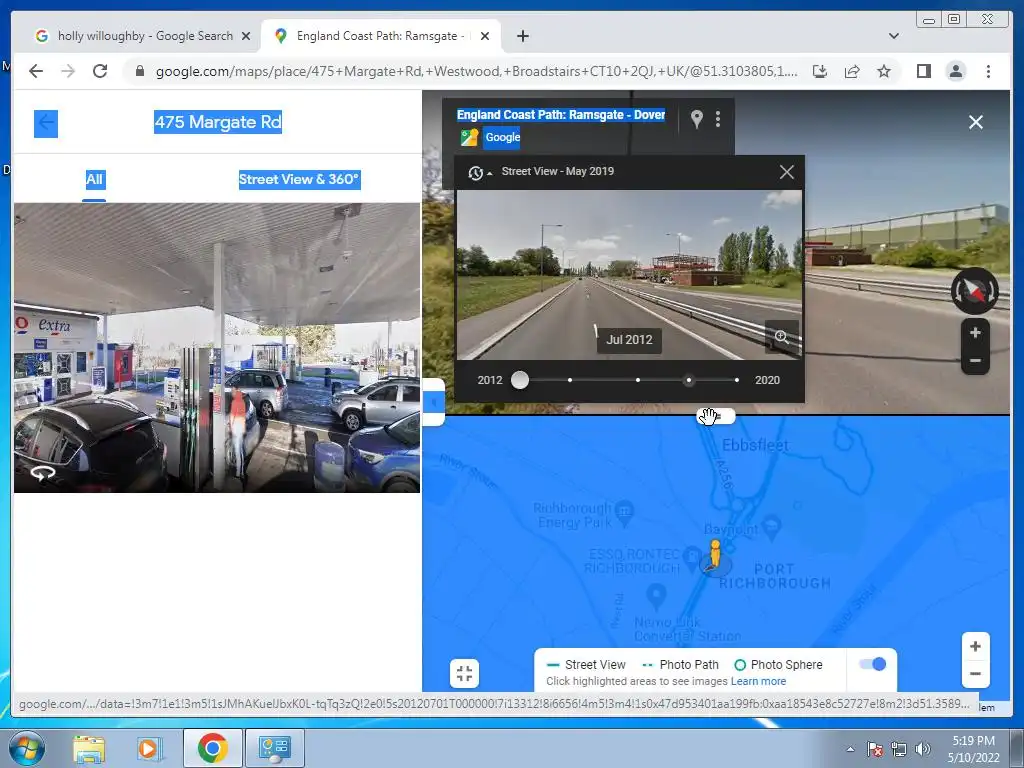Open Windows Explorer from taskbar
This screenshot has width=1024, height=768.
pos(89,748)
